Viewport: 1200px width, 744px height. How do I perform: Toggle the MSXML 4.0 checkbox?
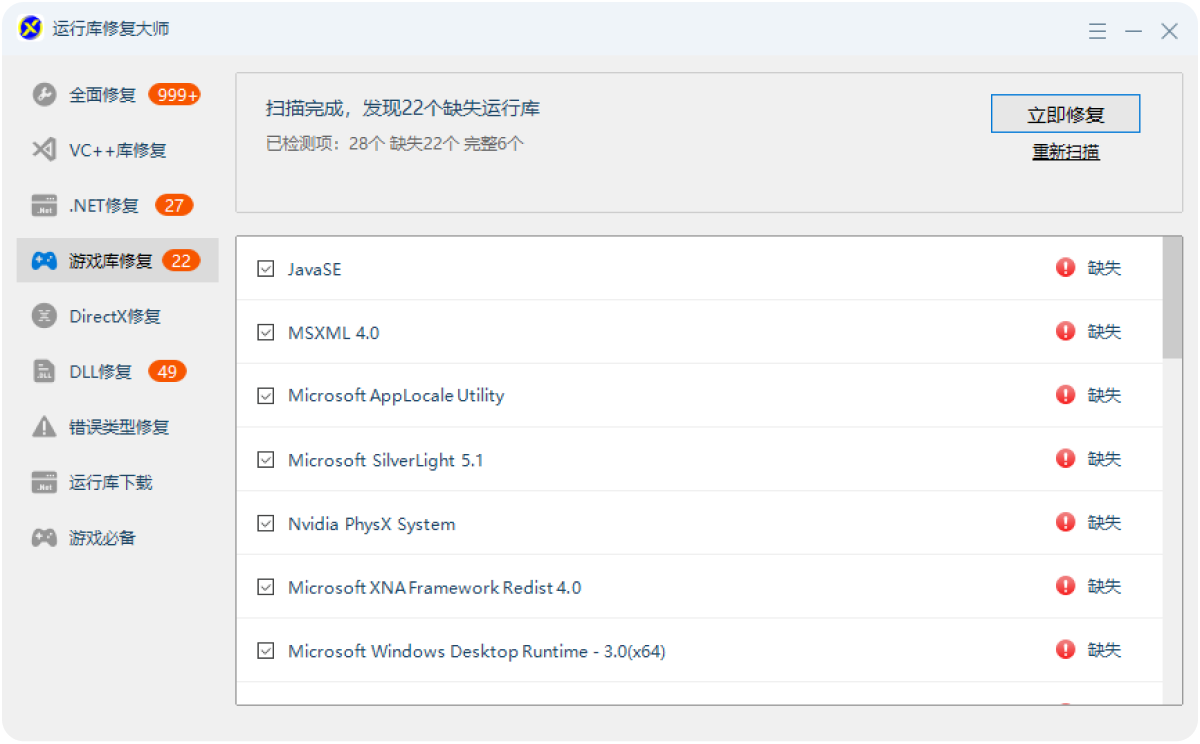click(266, 332)
